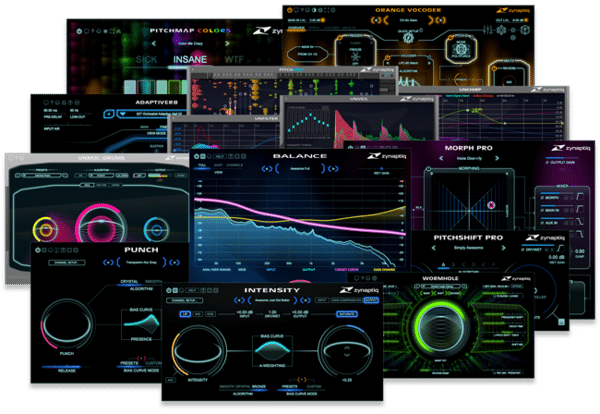Open CHANNEL SETUP in Punch window

(x=67, y=262)
